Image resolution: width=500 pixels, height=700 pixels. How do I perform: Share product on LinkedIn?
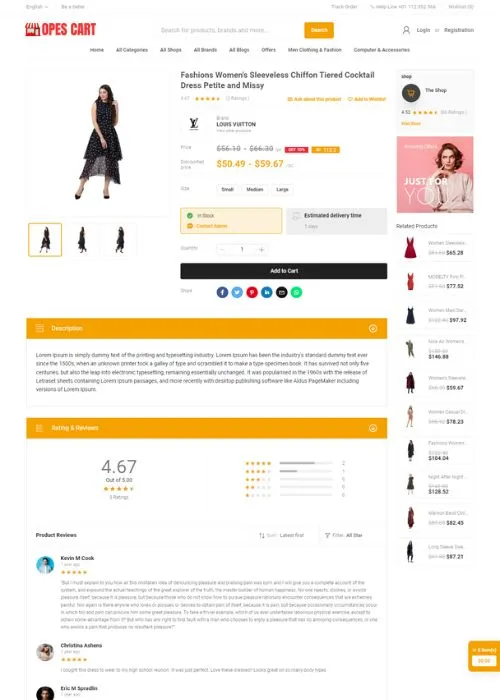(267, 292)
